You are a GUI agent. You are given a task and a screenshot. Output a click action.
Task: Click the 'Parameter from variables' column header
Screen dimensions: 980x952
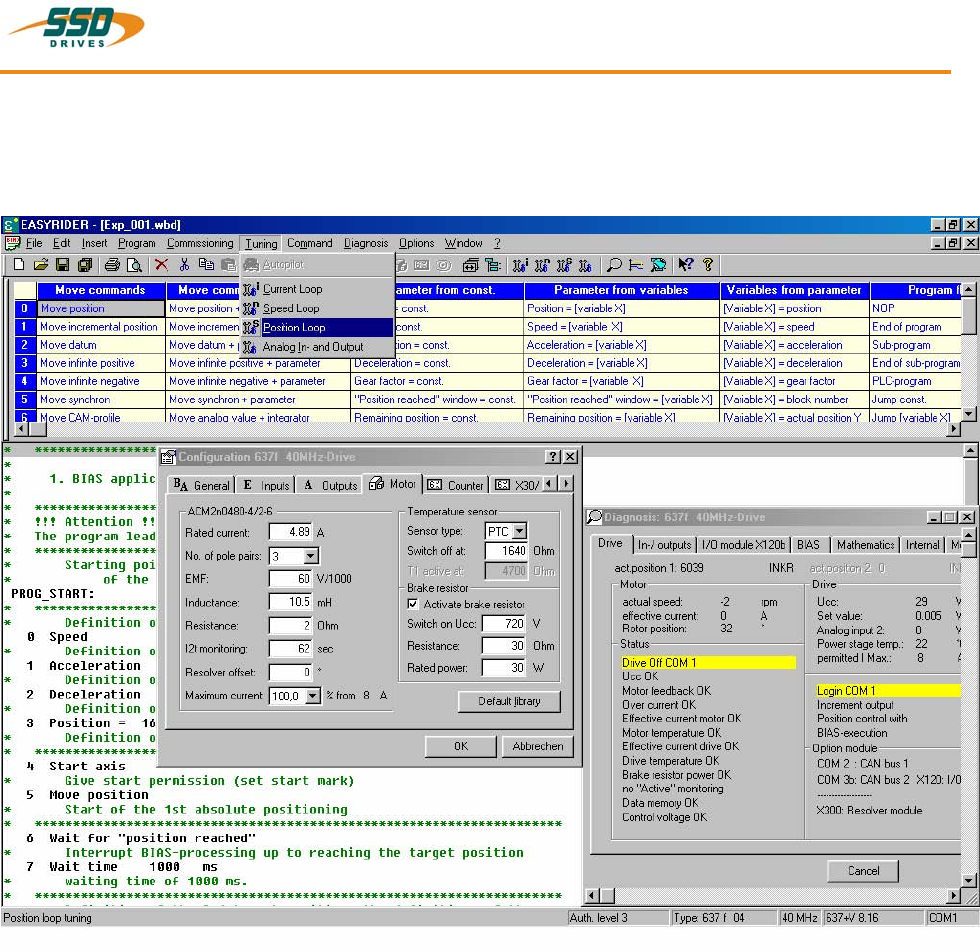tap(621, 290)
